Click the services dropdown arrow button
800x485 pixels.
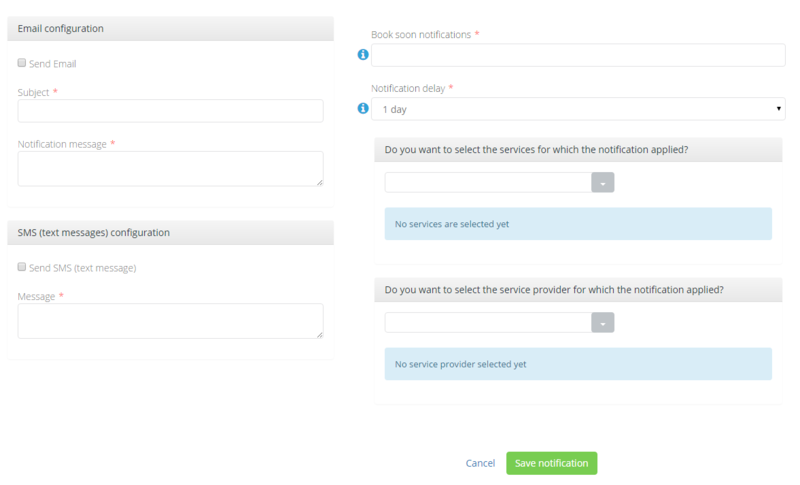[x=603, y=182]
